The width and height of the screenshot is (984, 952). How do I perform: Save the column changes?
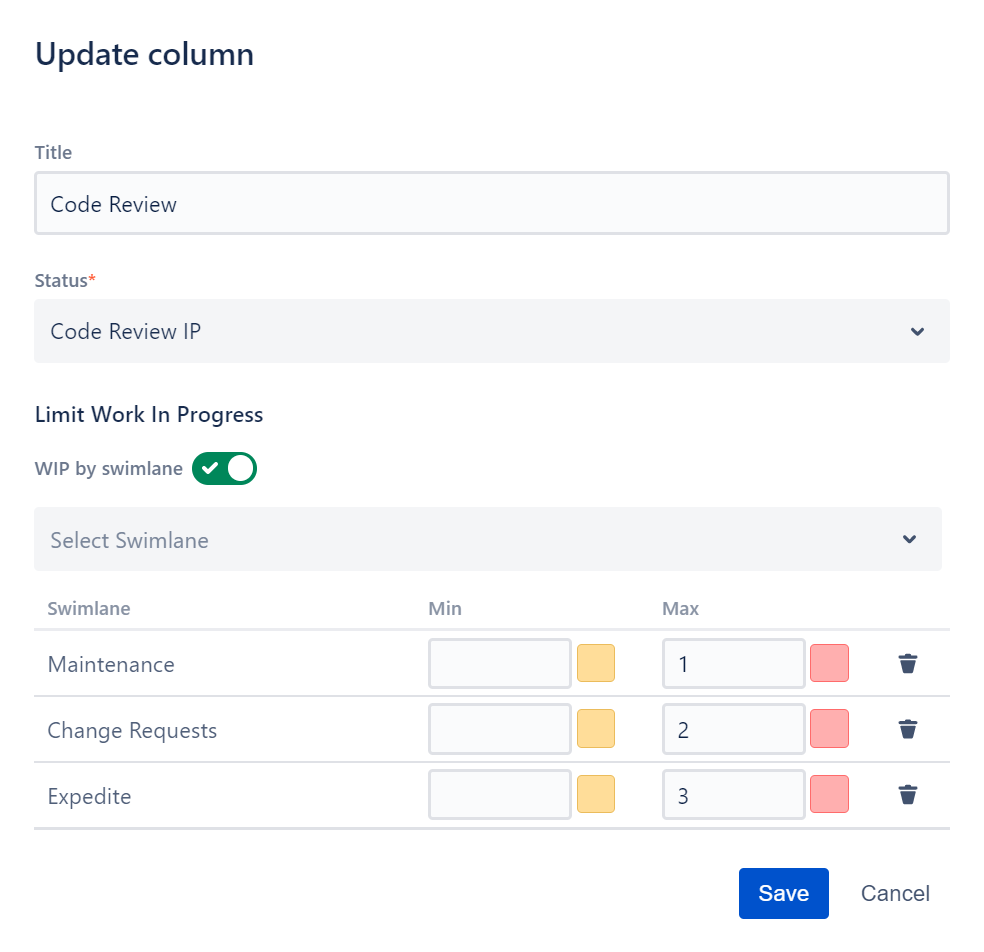click(x=783, y=893)
